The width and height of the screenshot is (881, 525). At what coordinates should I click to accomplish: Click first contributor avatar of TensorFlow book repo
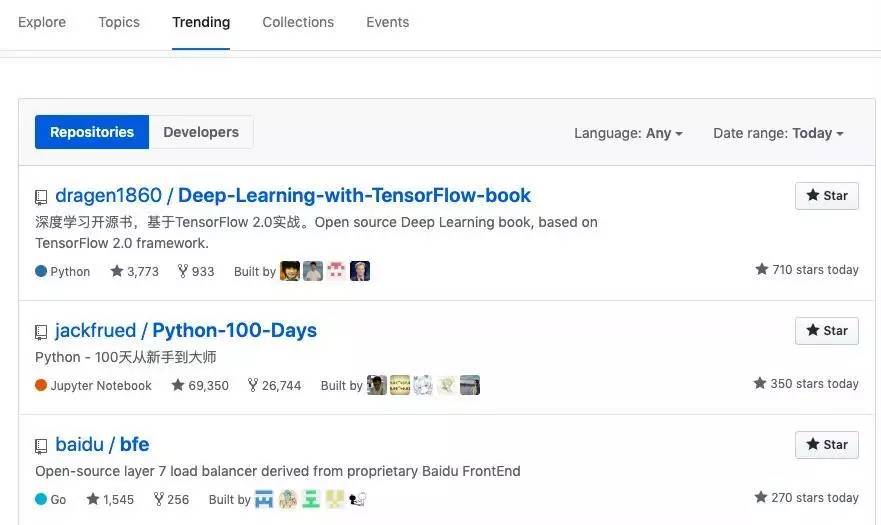[x=290, y=271]
